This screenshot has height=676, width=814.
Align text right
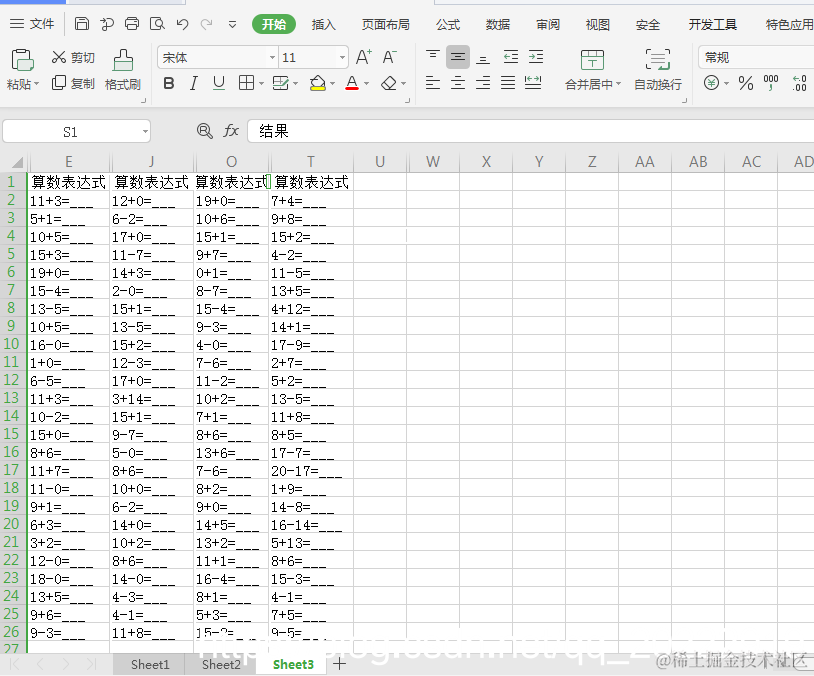coord(483,83)
